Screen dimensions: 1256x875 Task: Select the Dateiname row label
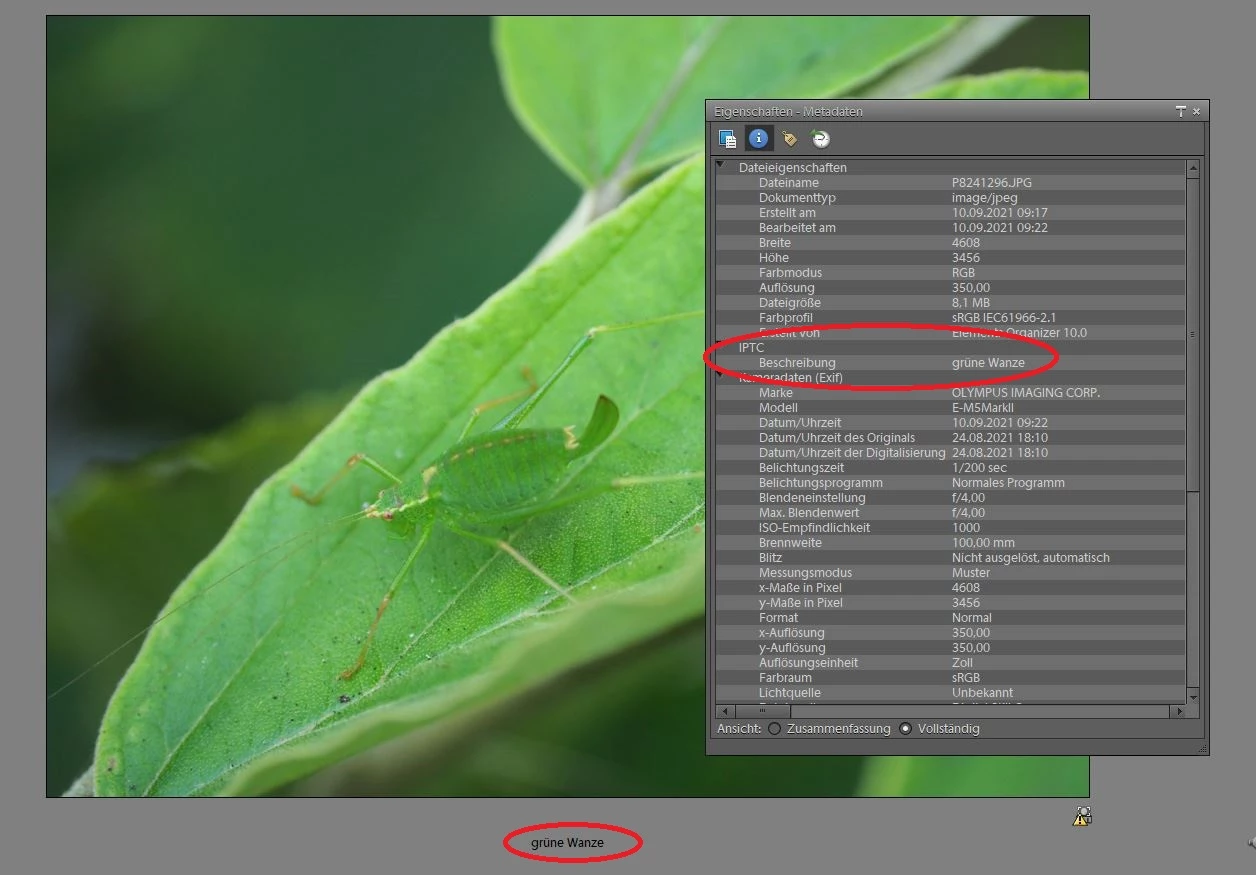click(788, 182)
